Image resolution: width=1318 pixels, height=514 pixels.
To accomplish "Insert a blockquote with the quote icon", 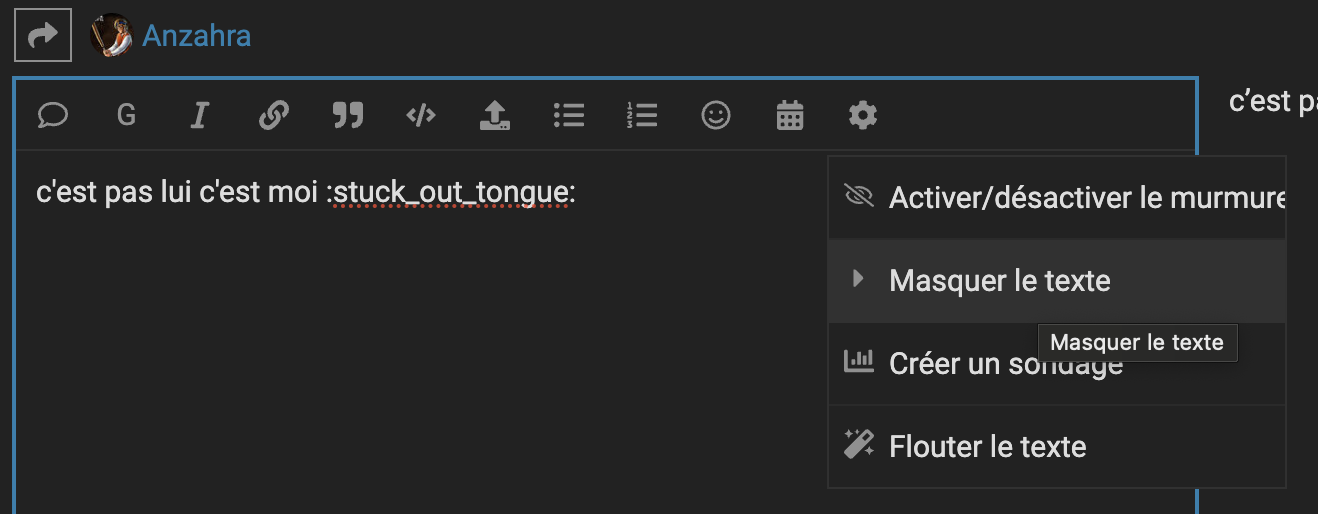I will pyautogui.click(x=347, y=116).
